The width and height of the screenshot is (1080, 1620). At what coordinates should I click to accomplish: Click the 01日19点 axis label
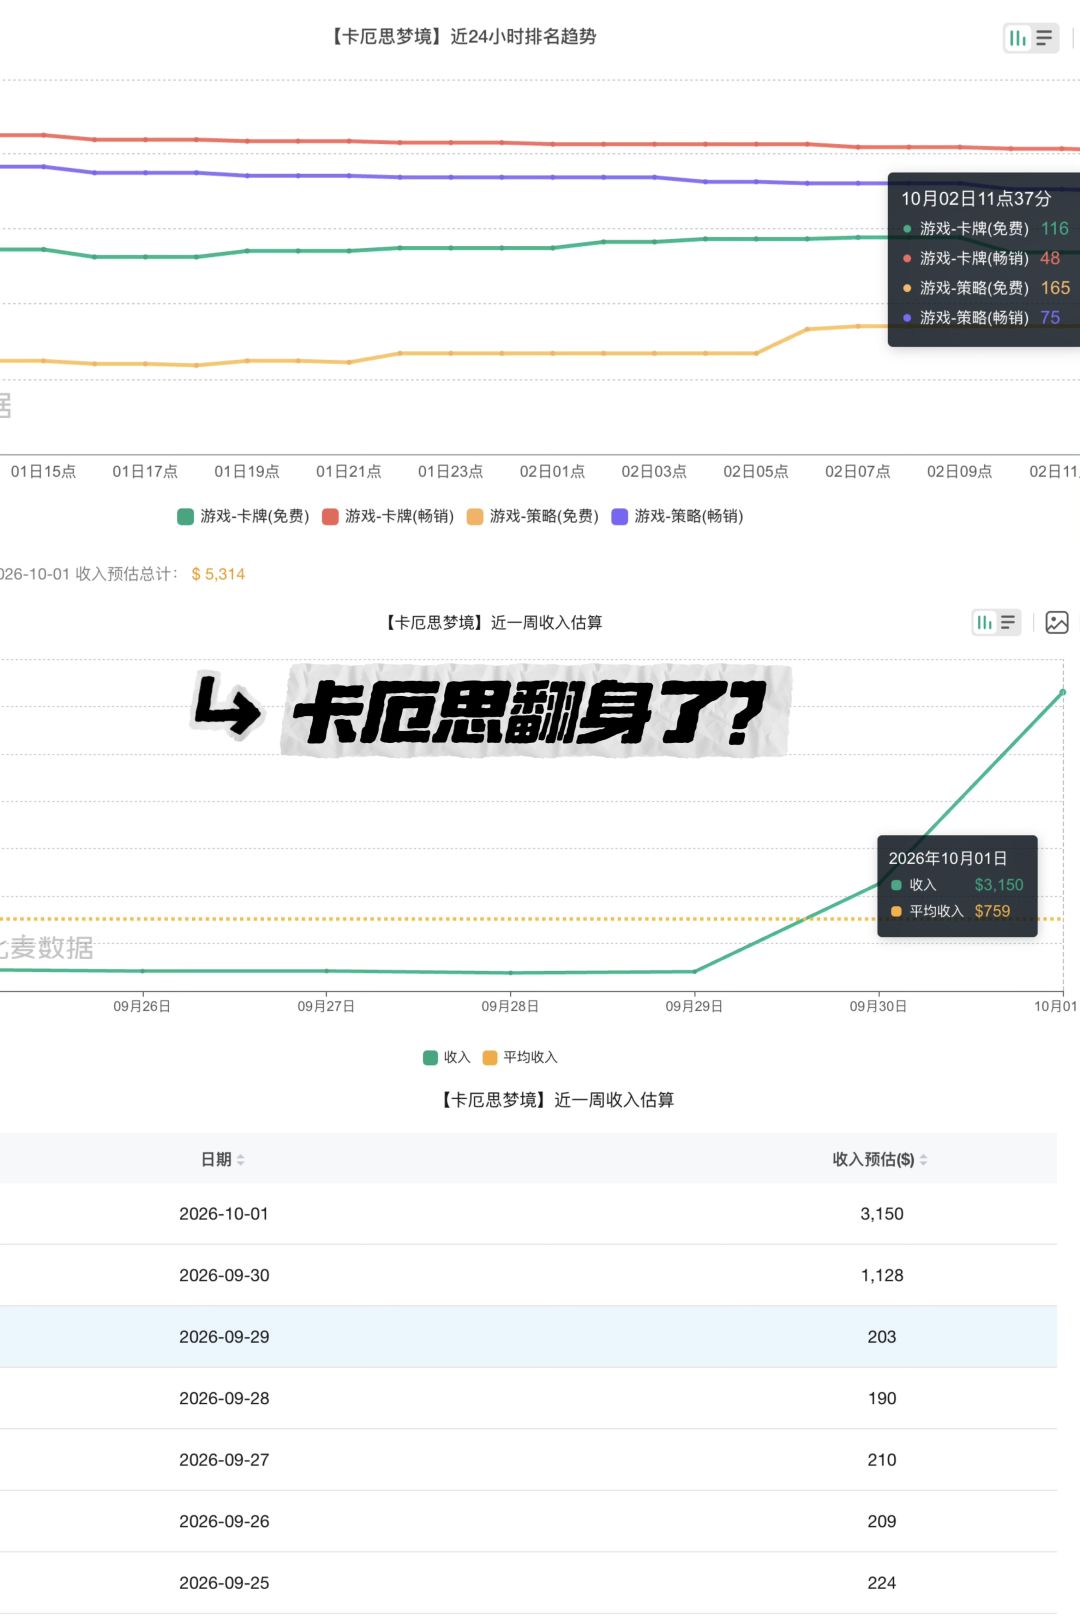tap(247, 471)
